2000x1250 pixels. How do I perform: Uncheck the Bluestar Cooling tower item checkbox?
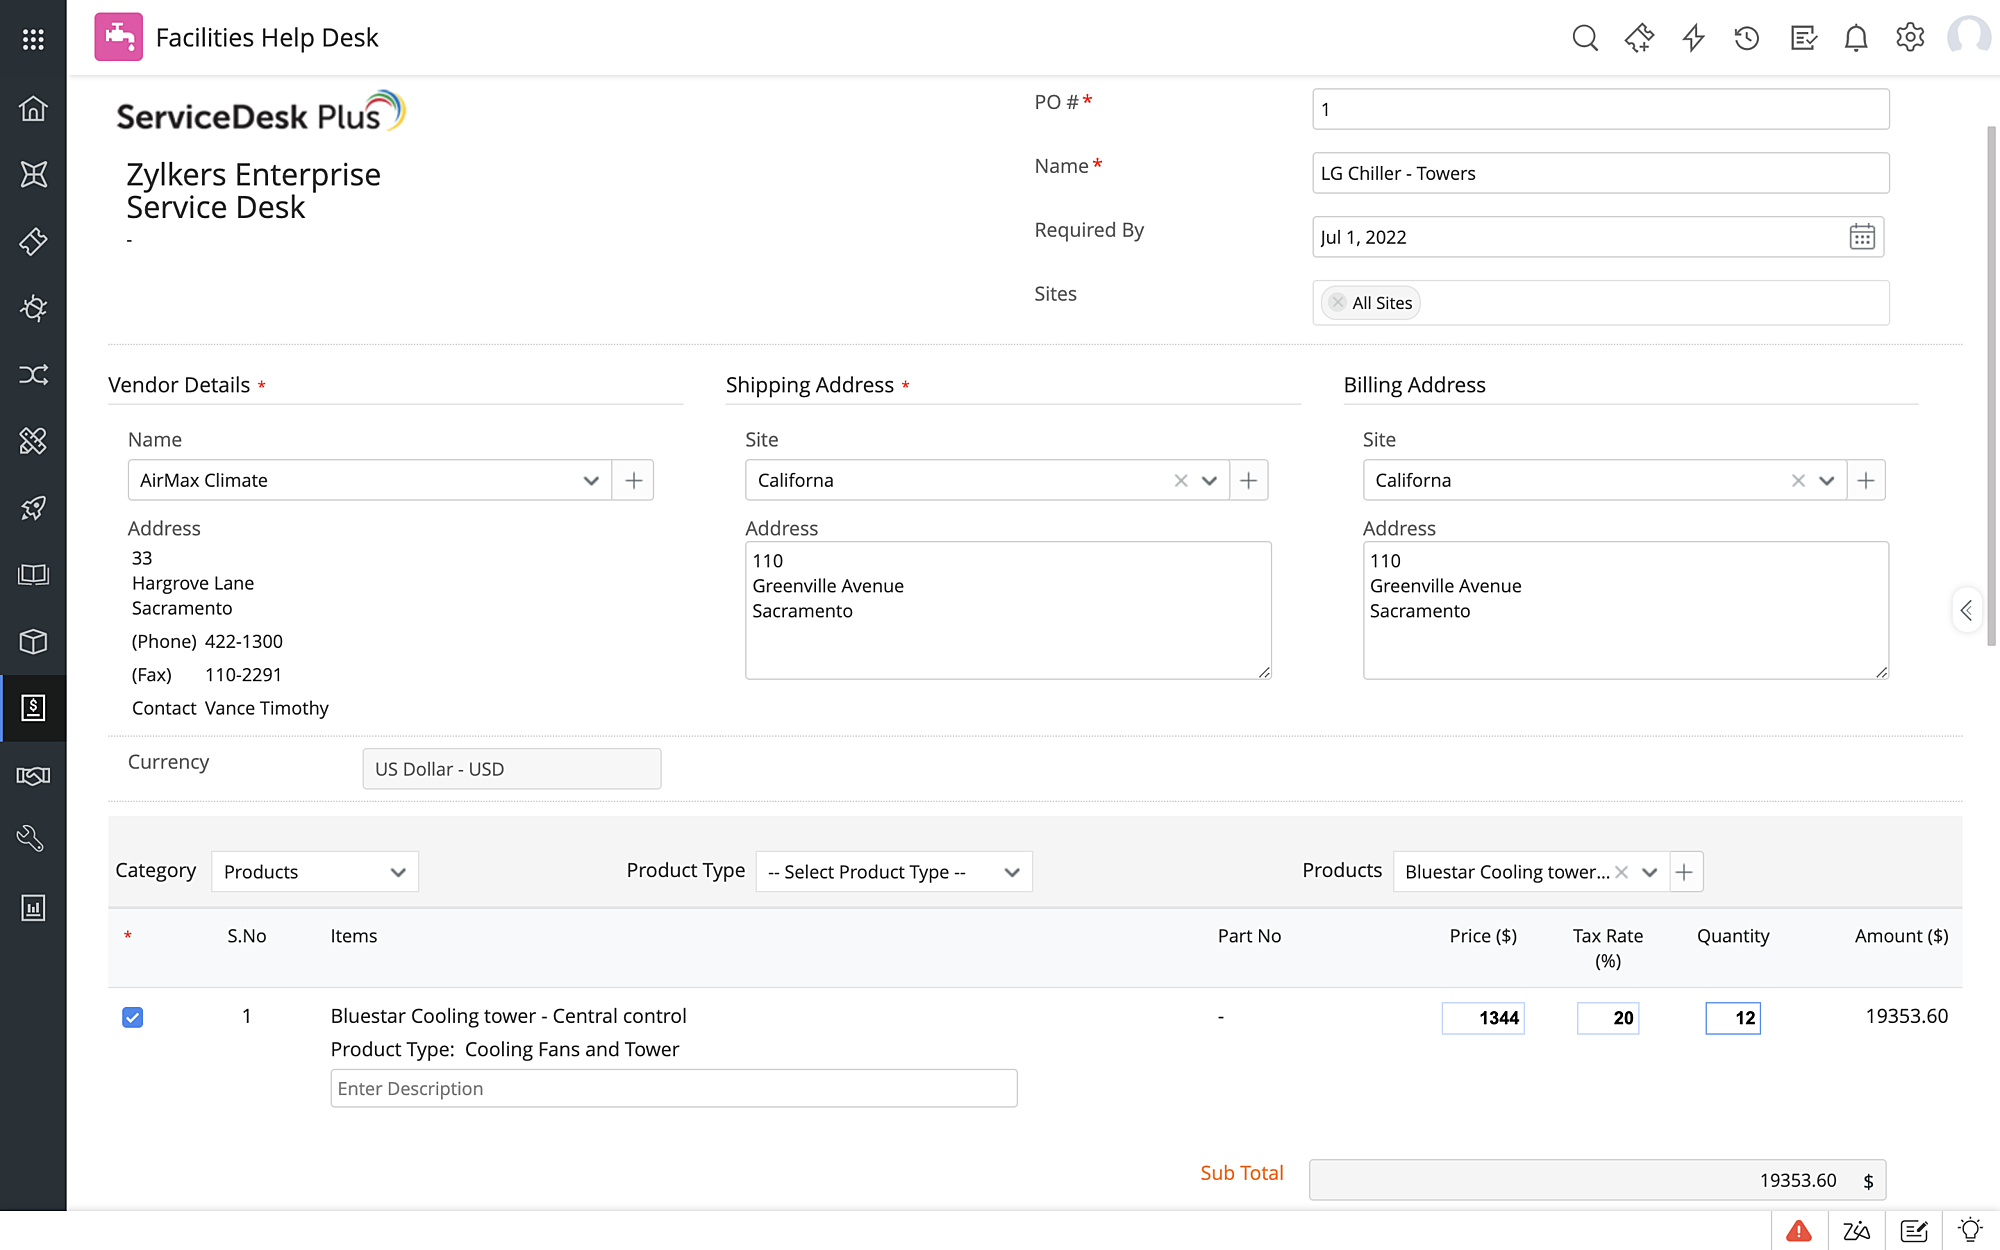[132, 1017]
